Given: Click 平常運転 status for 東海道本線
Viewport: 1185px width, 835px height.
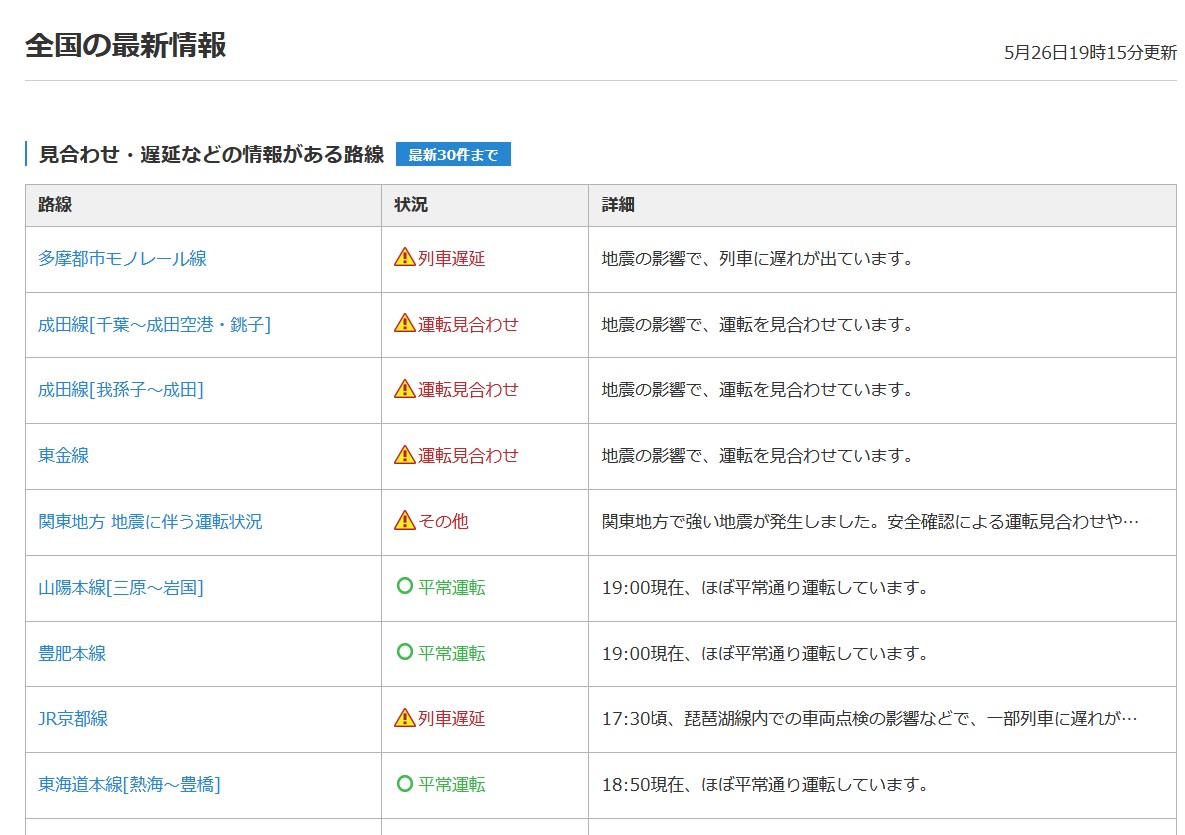Looking at the screenshot, I should 451,784.
